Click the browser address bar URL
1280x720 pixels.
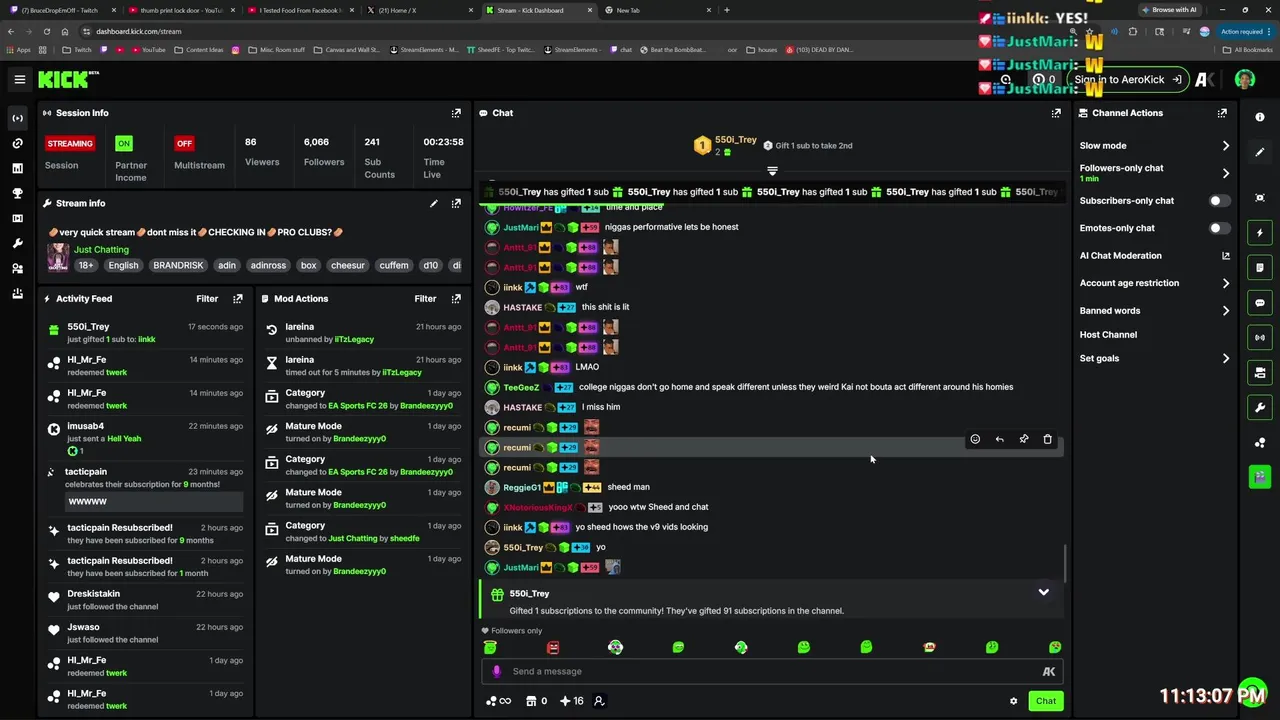(x=139, y=31)
